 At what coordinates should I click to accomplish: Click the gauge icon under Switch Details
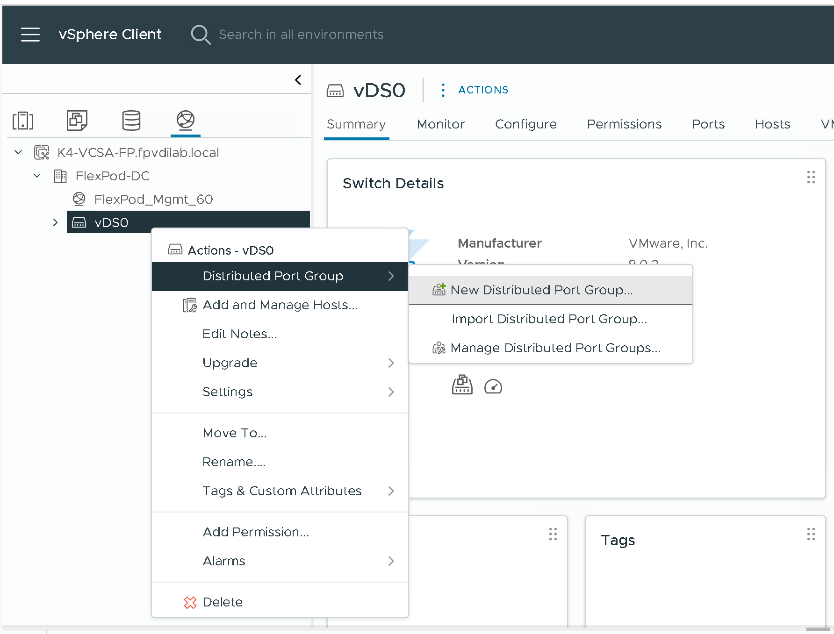[x=493, y=387]
